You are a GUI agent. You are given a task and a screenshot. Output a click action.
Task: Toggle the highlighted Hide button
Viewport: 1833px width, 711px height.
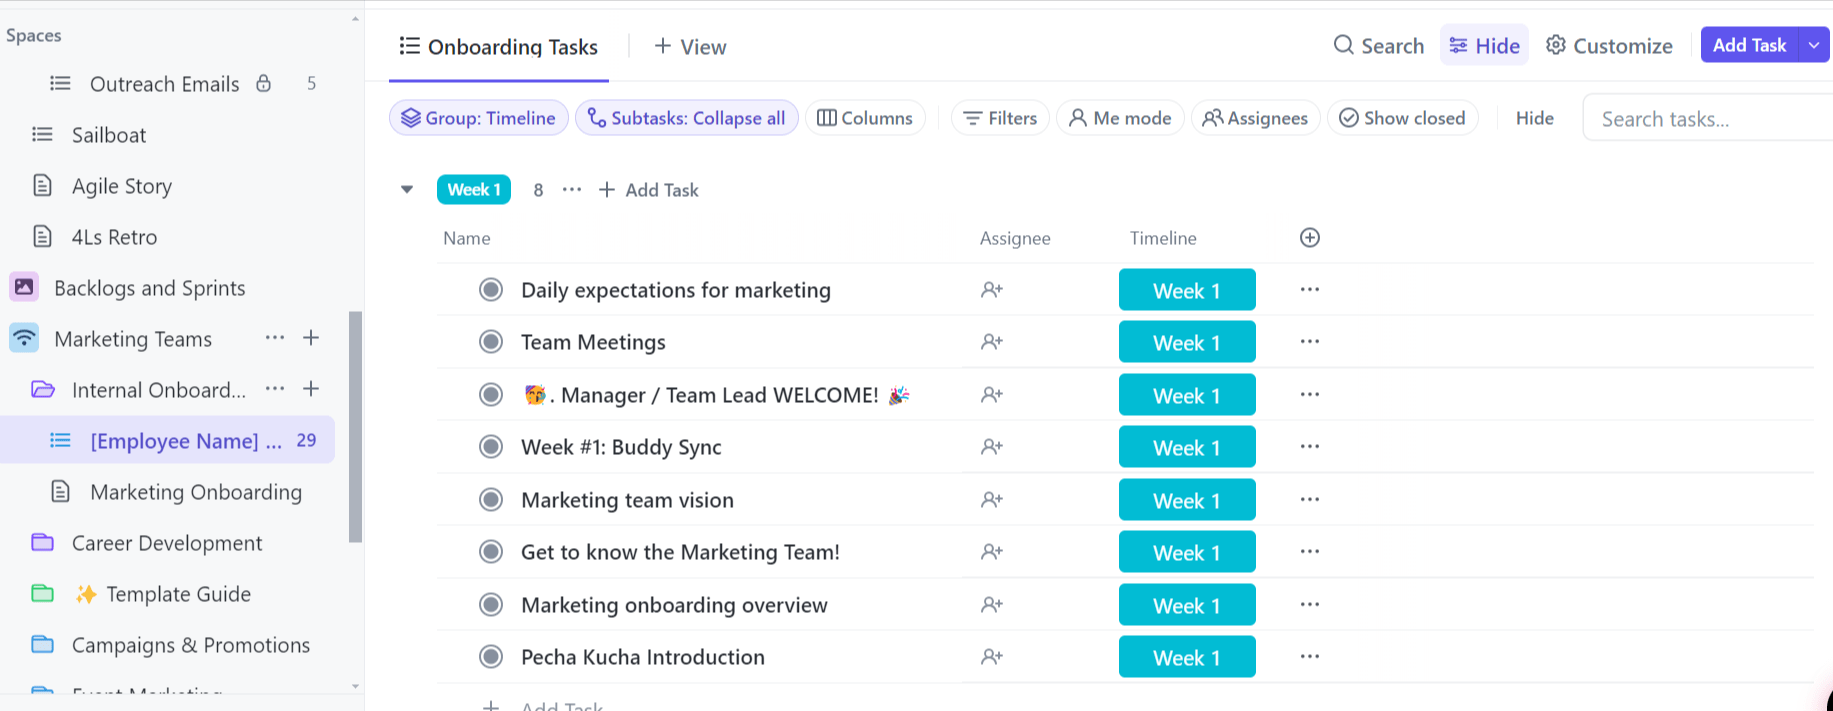click(x=1484, y=45)
